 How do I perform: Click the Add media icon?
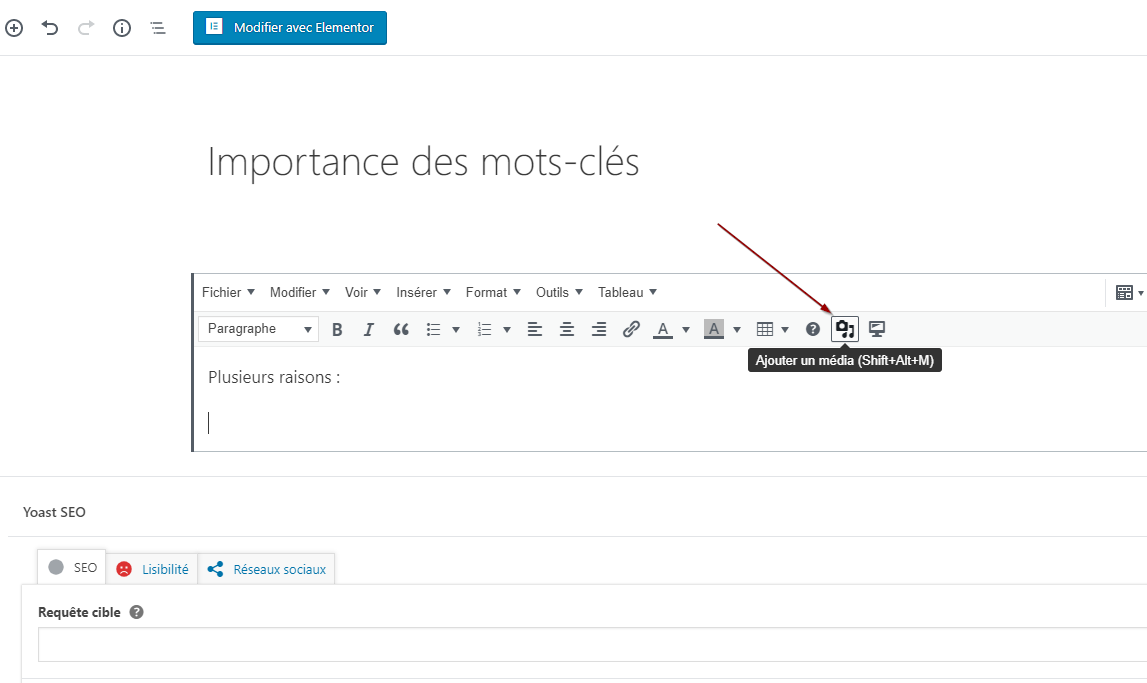tap(845, 329)
